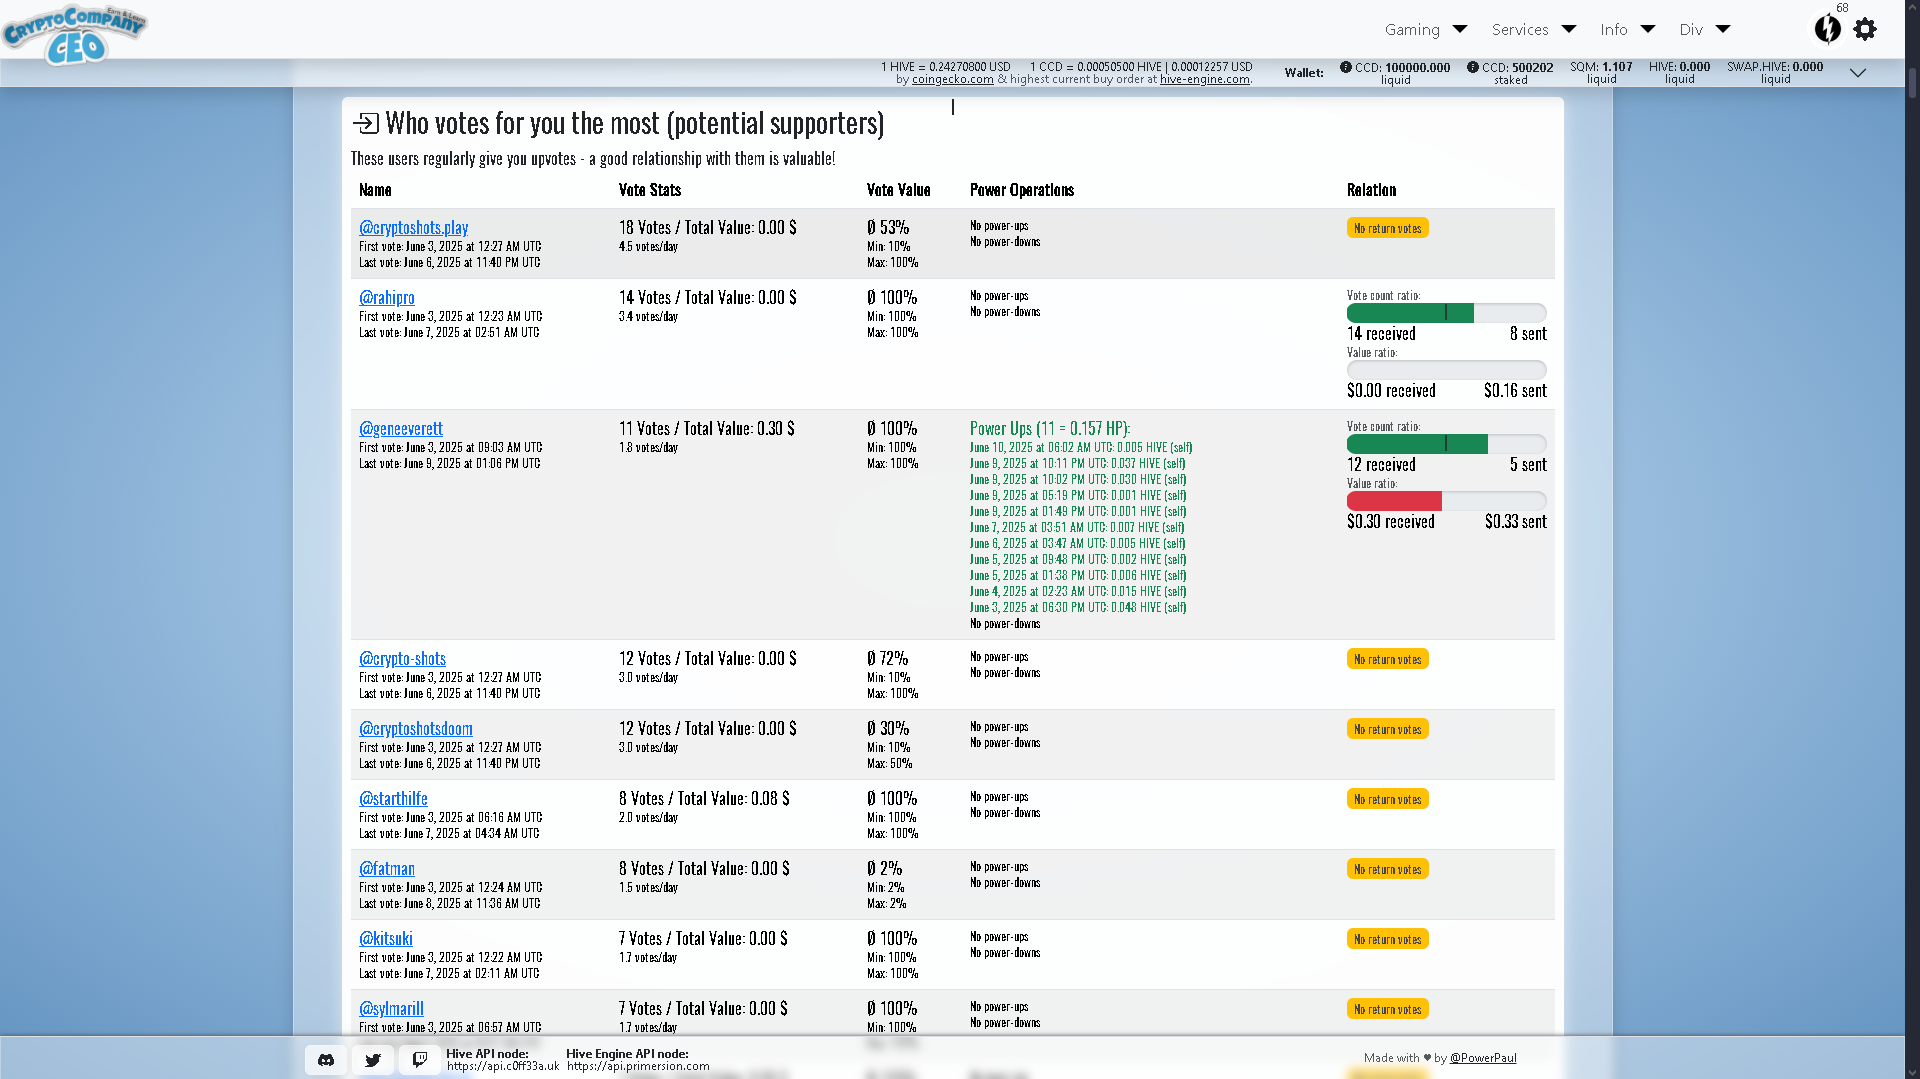Open the @PowerPaul author link
This screenshot has width=1920, height=1079.
pos(1483,1058)
